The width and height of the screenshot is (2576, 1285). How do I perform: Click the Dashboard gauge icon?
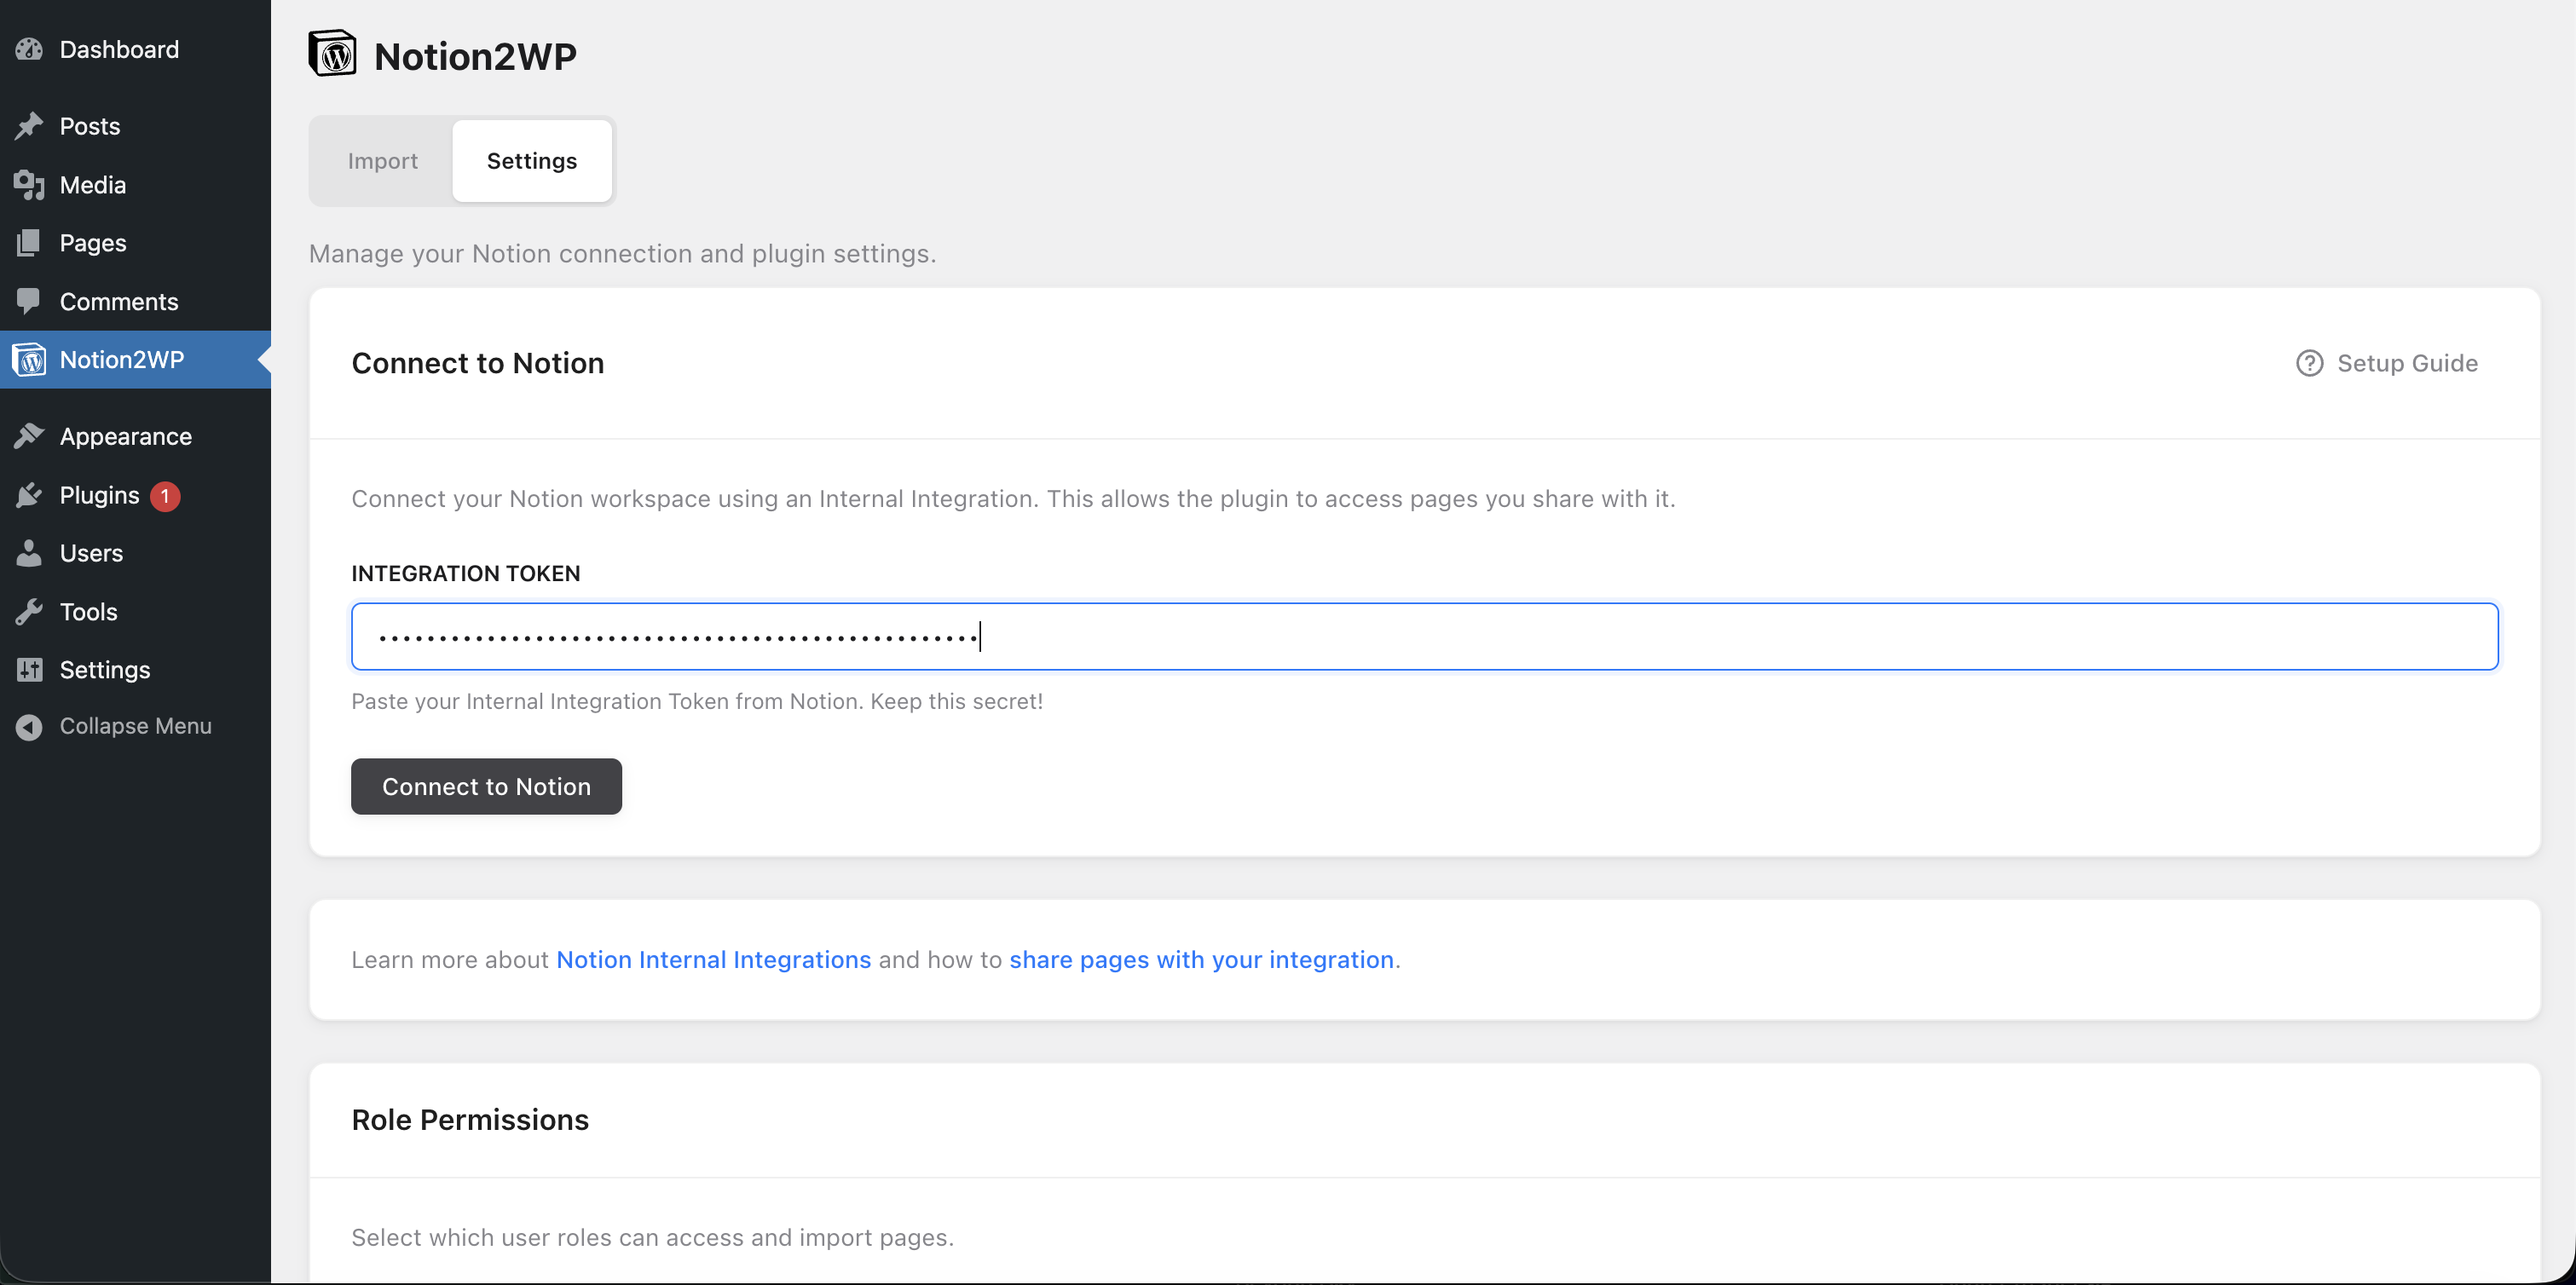(29, 49)
